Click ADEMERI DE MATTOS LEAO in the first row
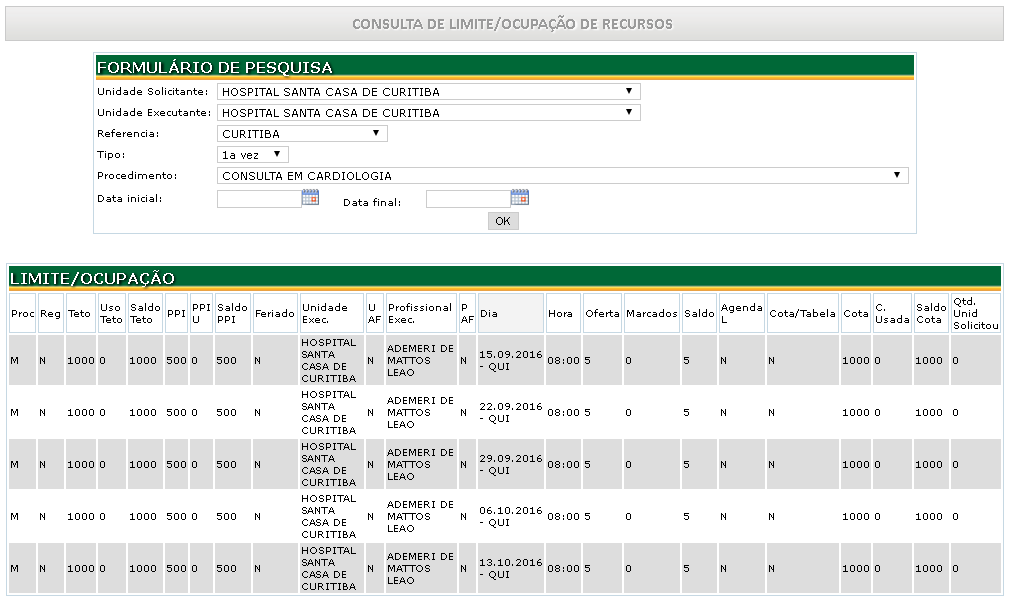1014x601 pixels. point(420,360)
